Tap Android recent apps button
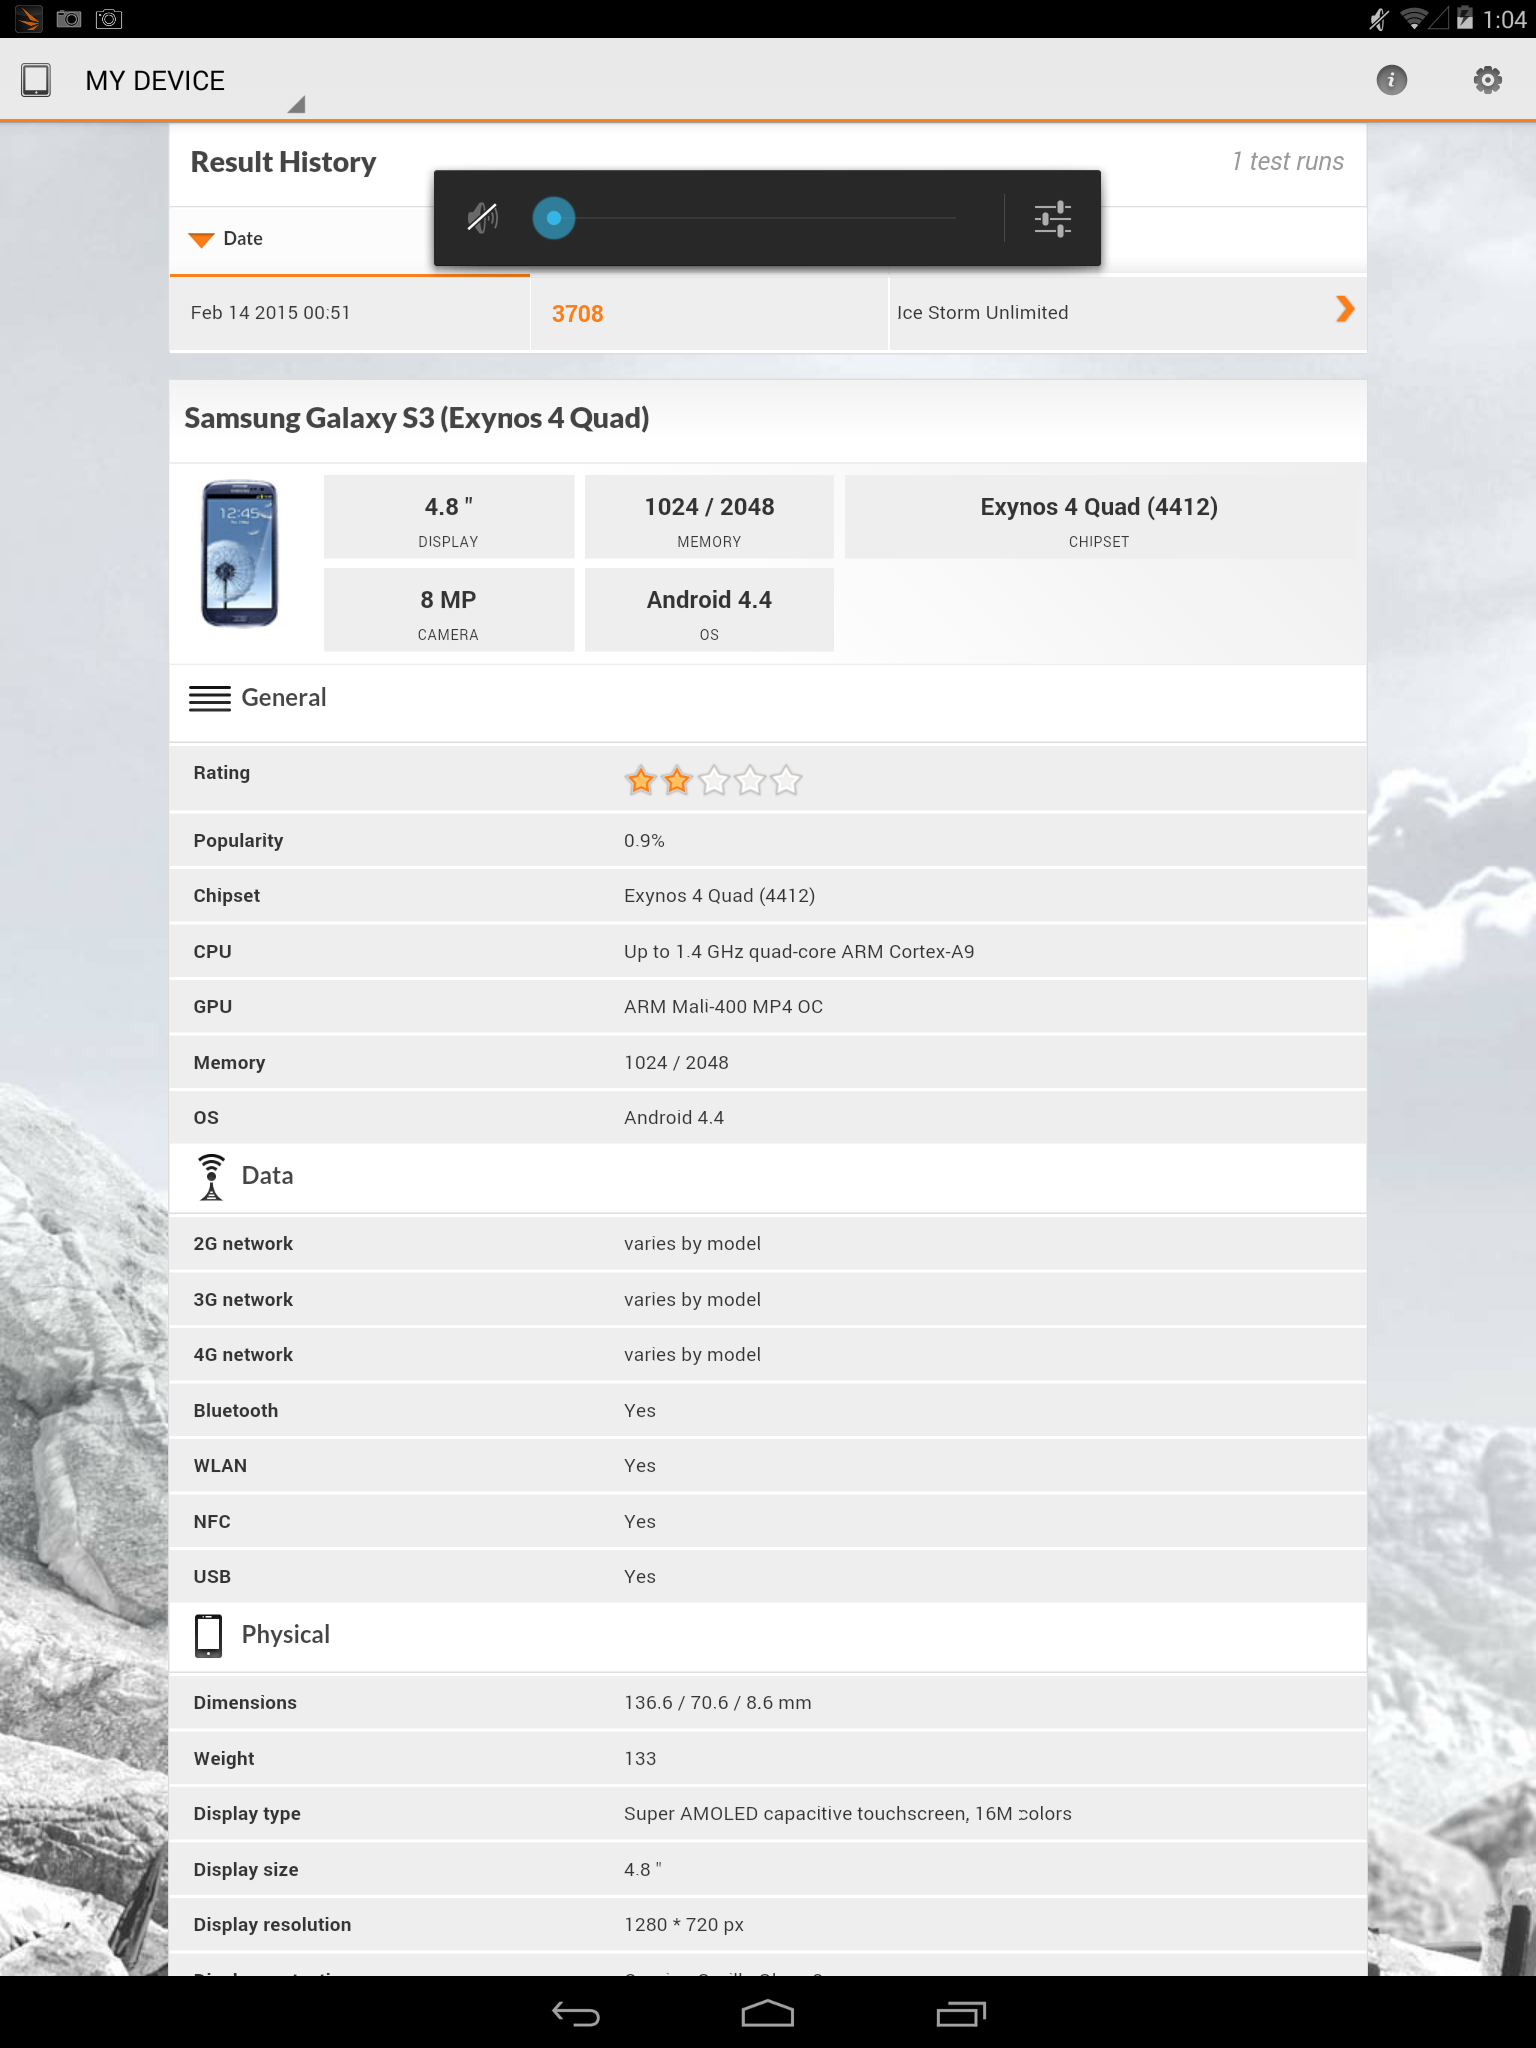The height and width of the screenshot is (2048, 1536). click(961, 2014)
